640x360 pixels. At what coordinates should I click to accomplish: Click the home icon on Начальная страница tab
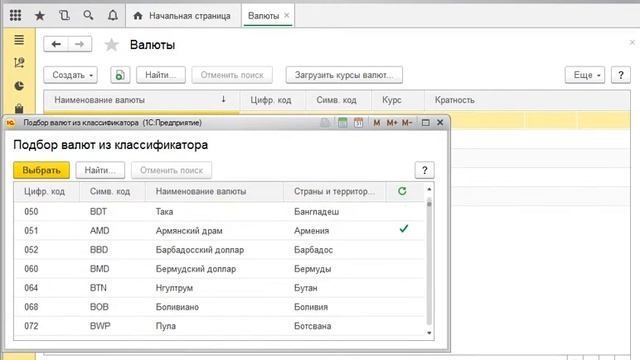[138, 16]
